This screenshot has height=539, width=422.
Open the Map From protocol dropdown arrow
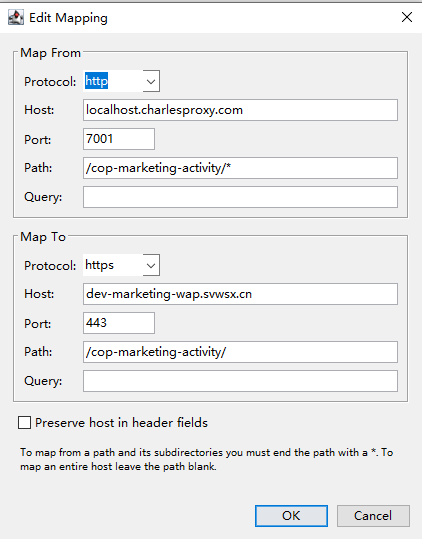point(151,81)
